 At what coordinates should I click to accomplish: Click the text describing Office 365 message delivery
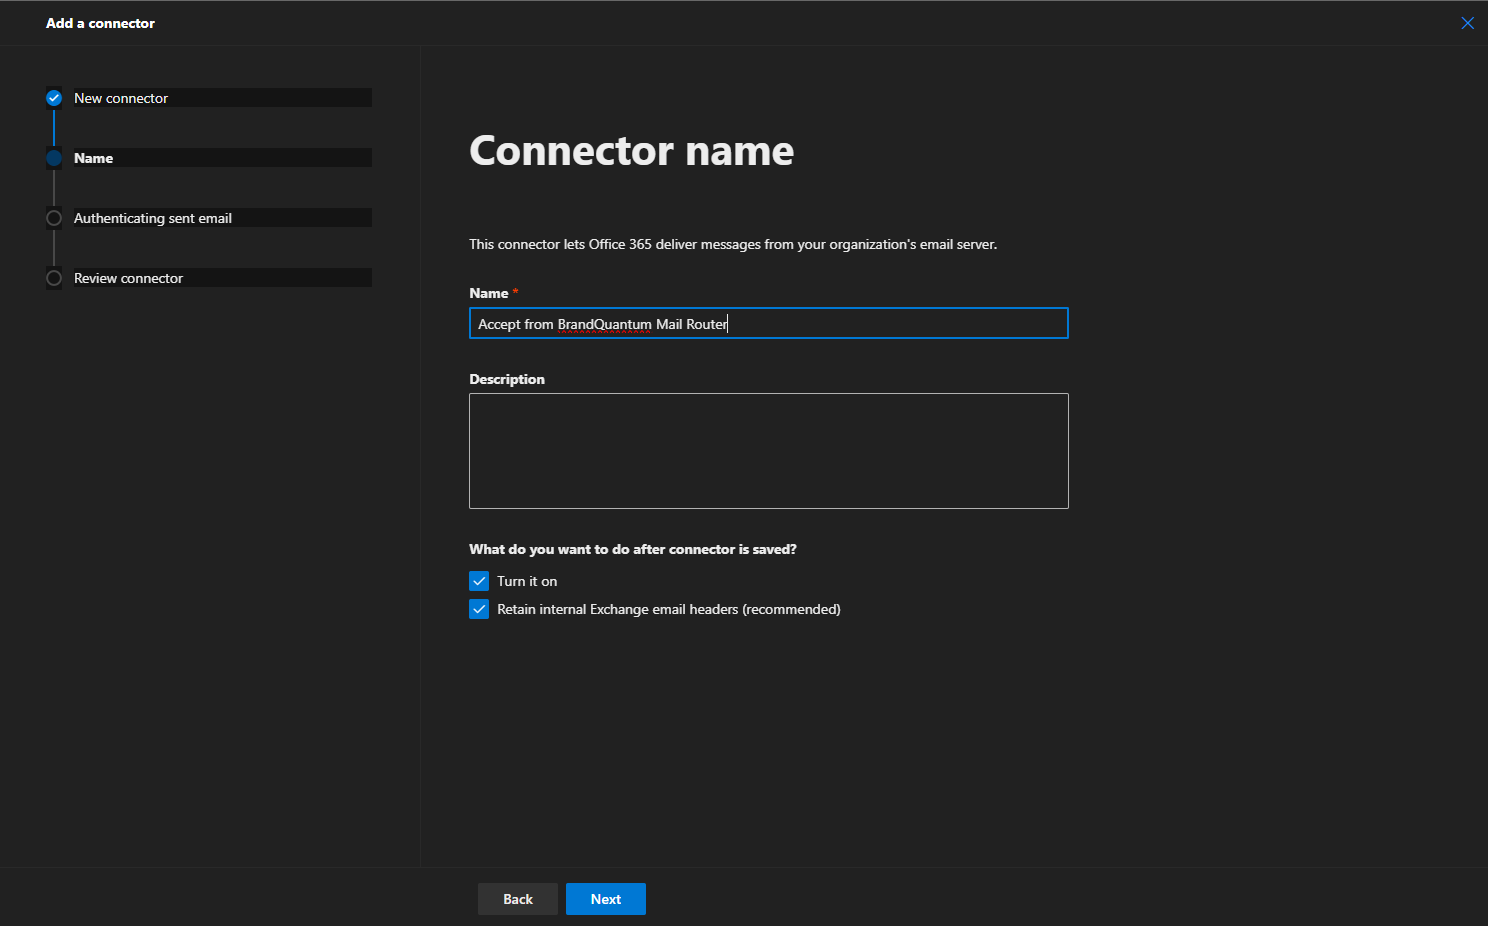tap(733, 244)
